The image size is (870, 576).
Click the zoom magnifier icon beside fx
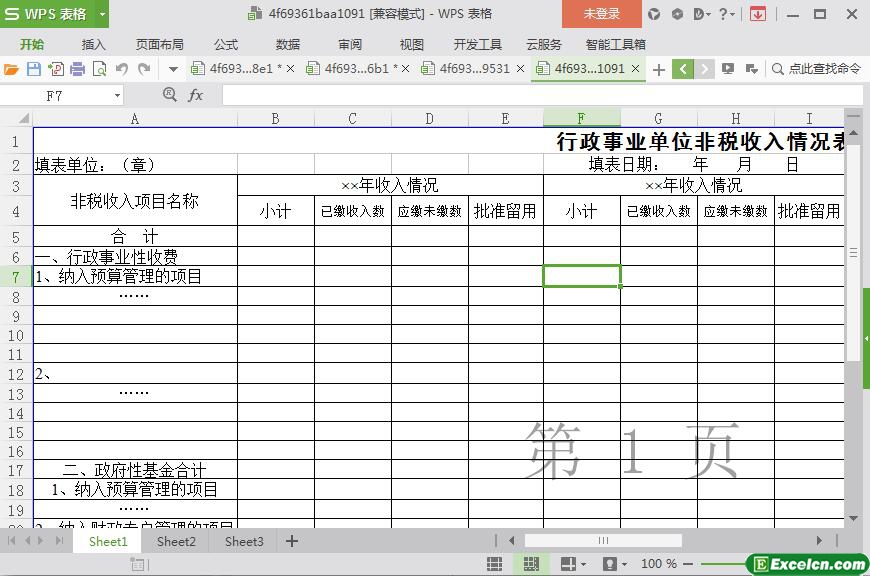click(170, 95)
